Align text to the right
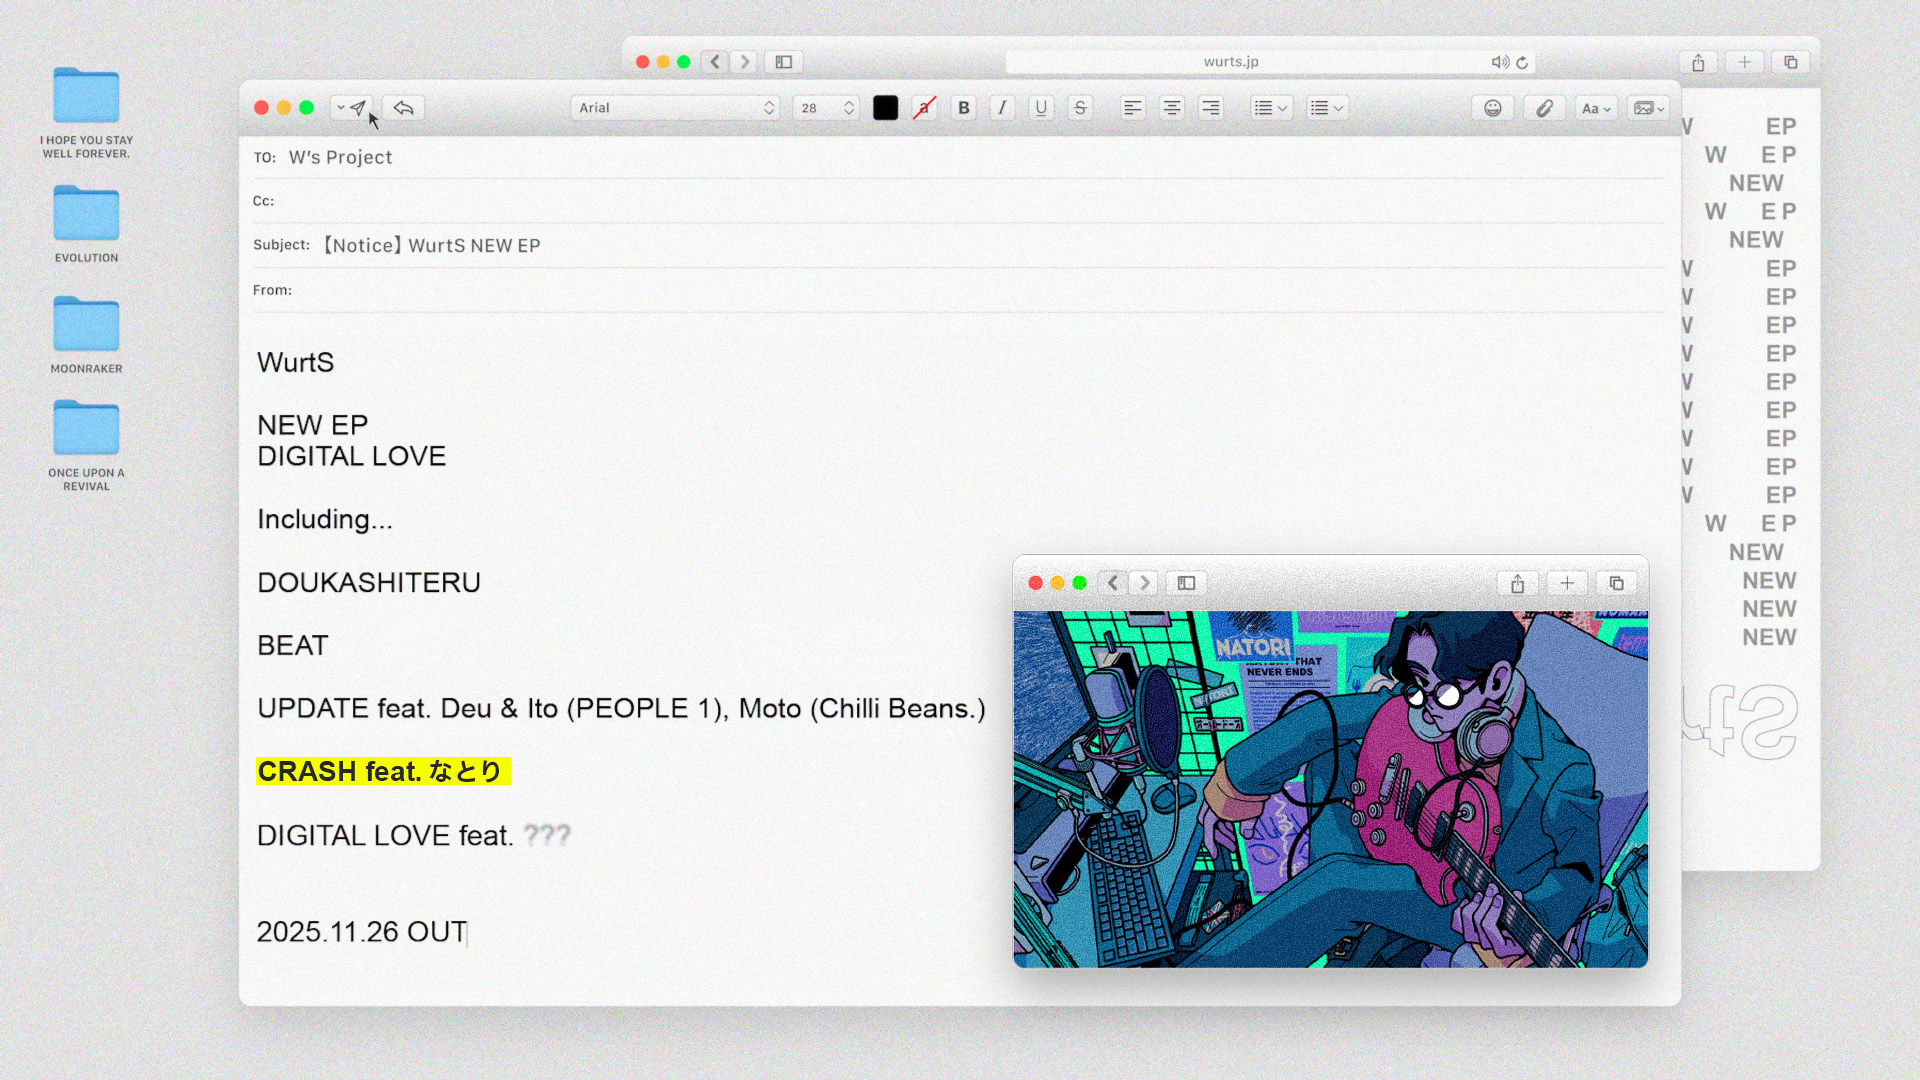The height and width of the screenshot is (1080, 1920). pos(1210,108)
